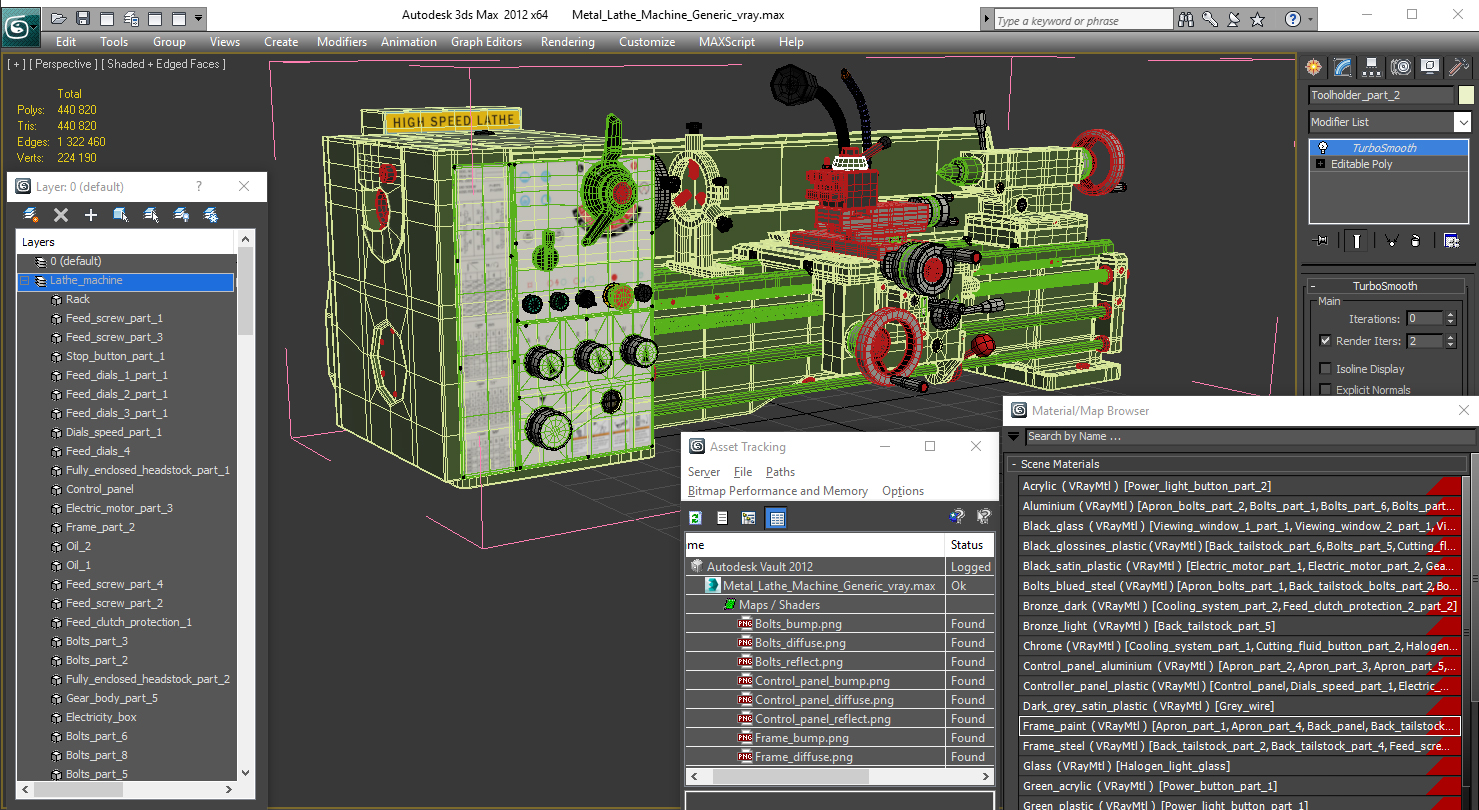Open the Graph Editors menu
1479x810 pixels.
(486, 42)
